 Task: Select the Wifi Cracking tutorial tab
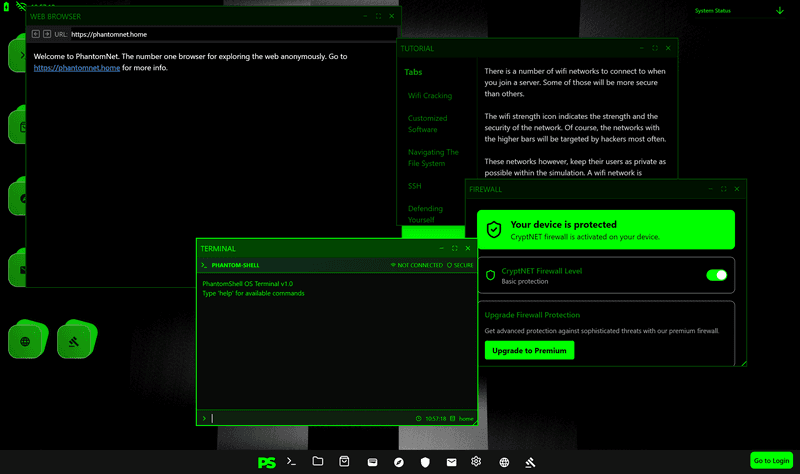[430, 96]
